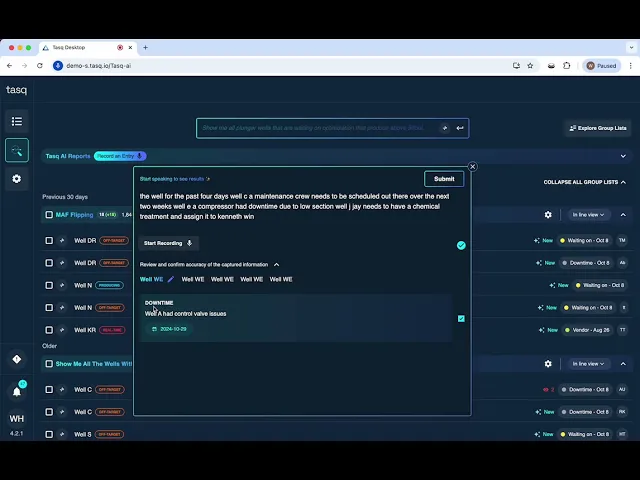Image resolution: width=640 pixels, height=480 pixels.
Task: Toggle MAF Flipping group checkbox
Action: pyautogui.click(x=49, y=215)
